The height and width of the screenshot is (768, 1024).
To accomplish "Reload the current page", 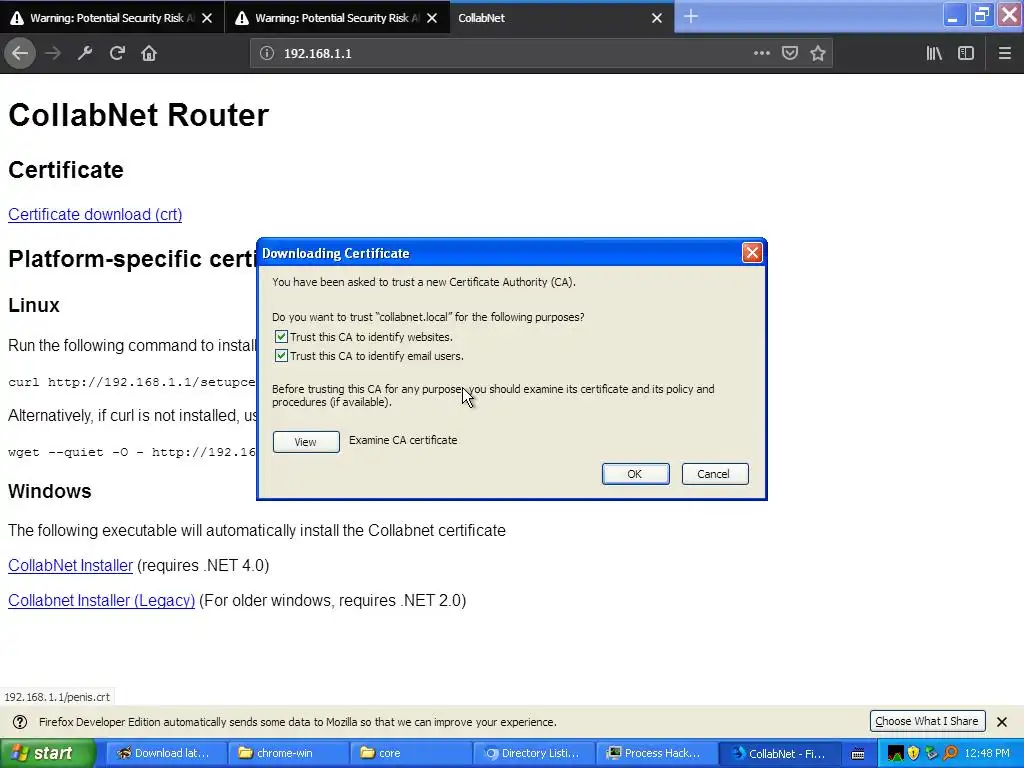I will click(x=117, y=53).
